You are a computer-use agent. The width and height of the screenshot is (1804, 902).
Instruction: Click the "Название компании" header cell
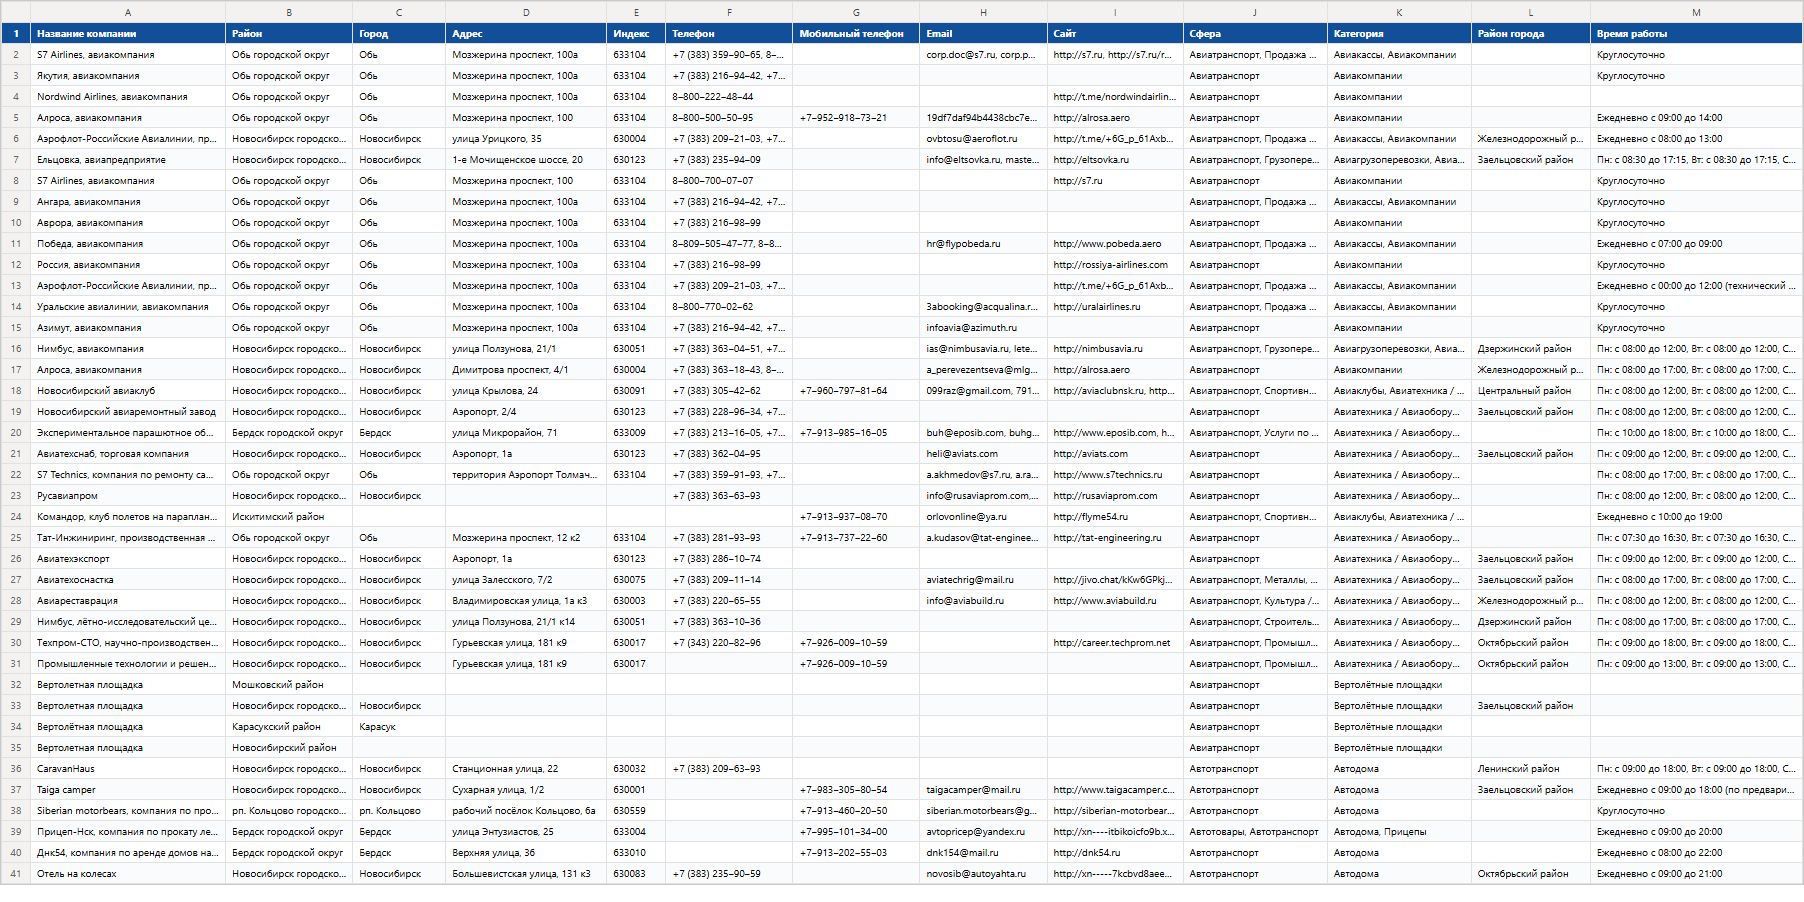pos(128,34)
